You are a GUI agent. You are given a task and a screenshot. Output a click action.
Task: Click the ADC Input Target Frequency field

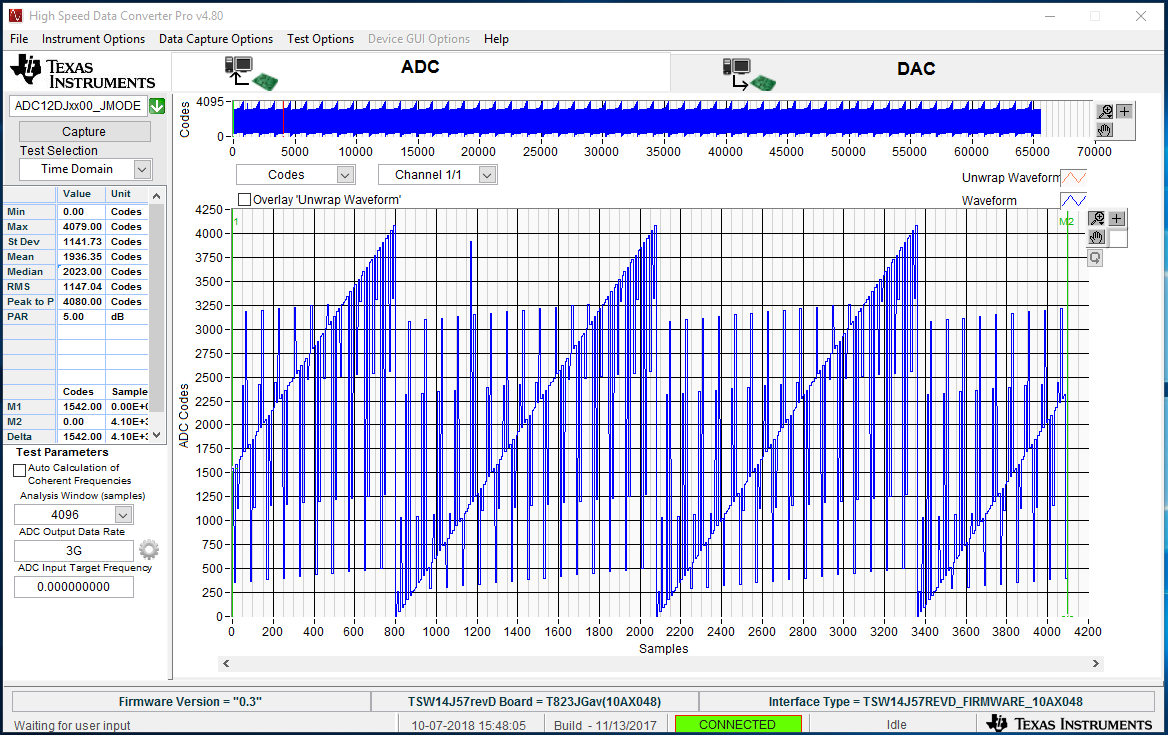[x=74, y=587]
